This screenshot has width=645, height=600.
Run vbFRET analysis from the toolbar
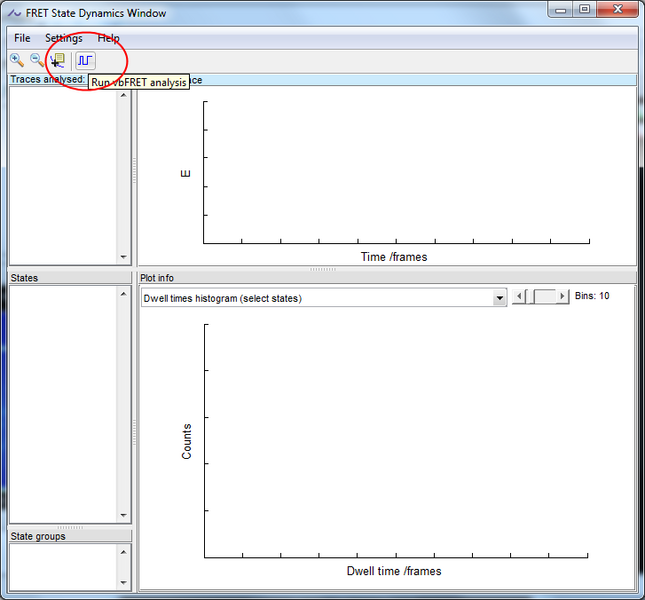pos(85,60)
